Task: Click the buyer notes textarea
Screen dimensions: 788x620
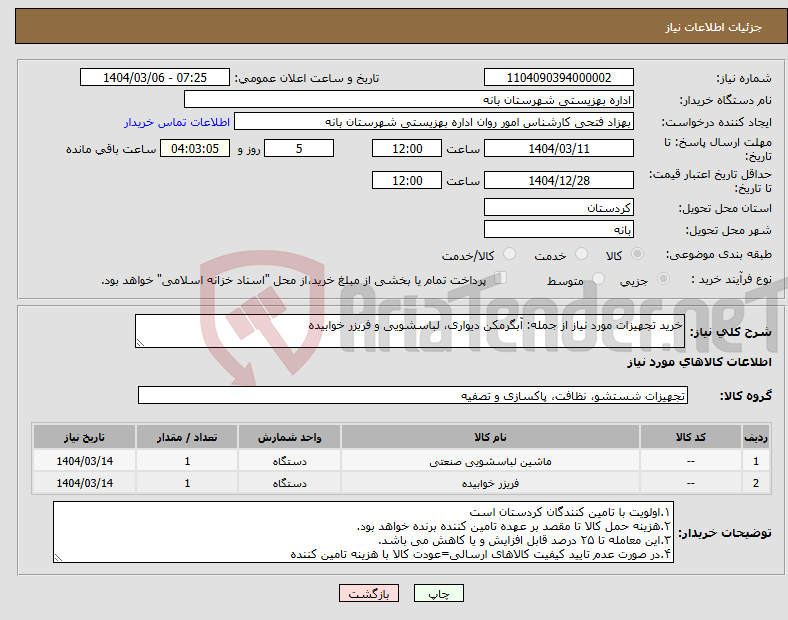Action: click(x=363, y=532)
